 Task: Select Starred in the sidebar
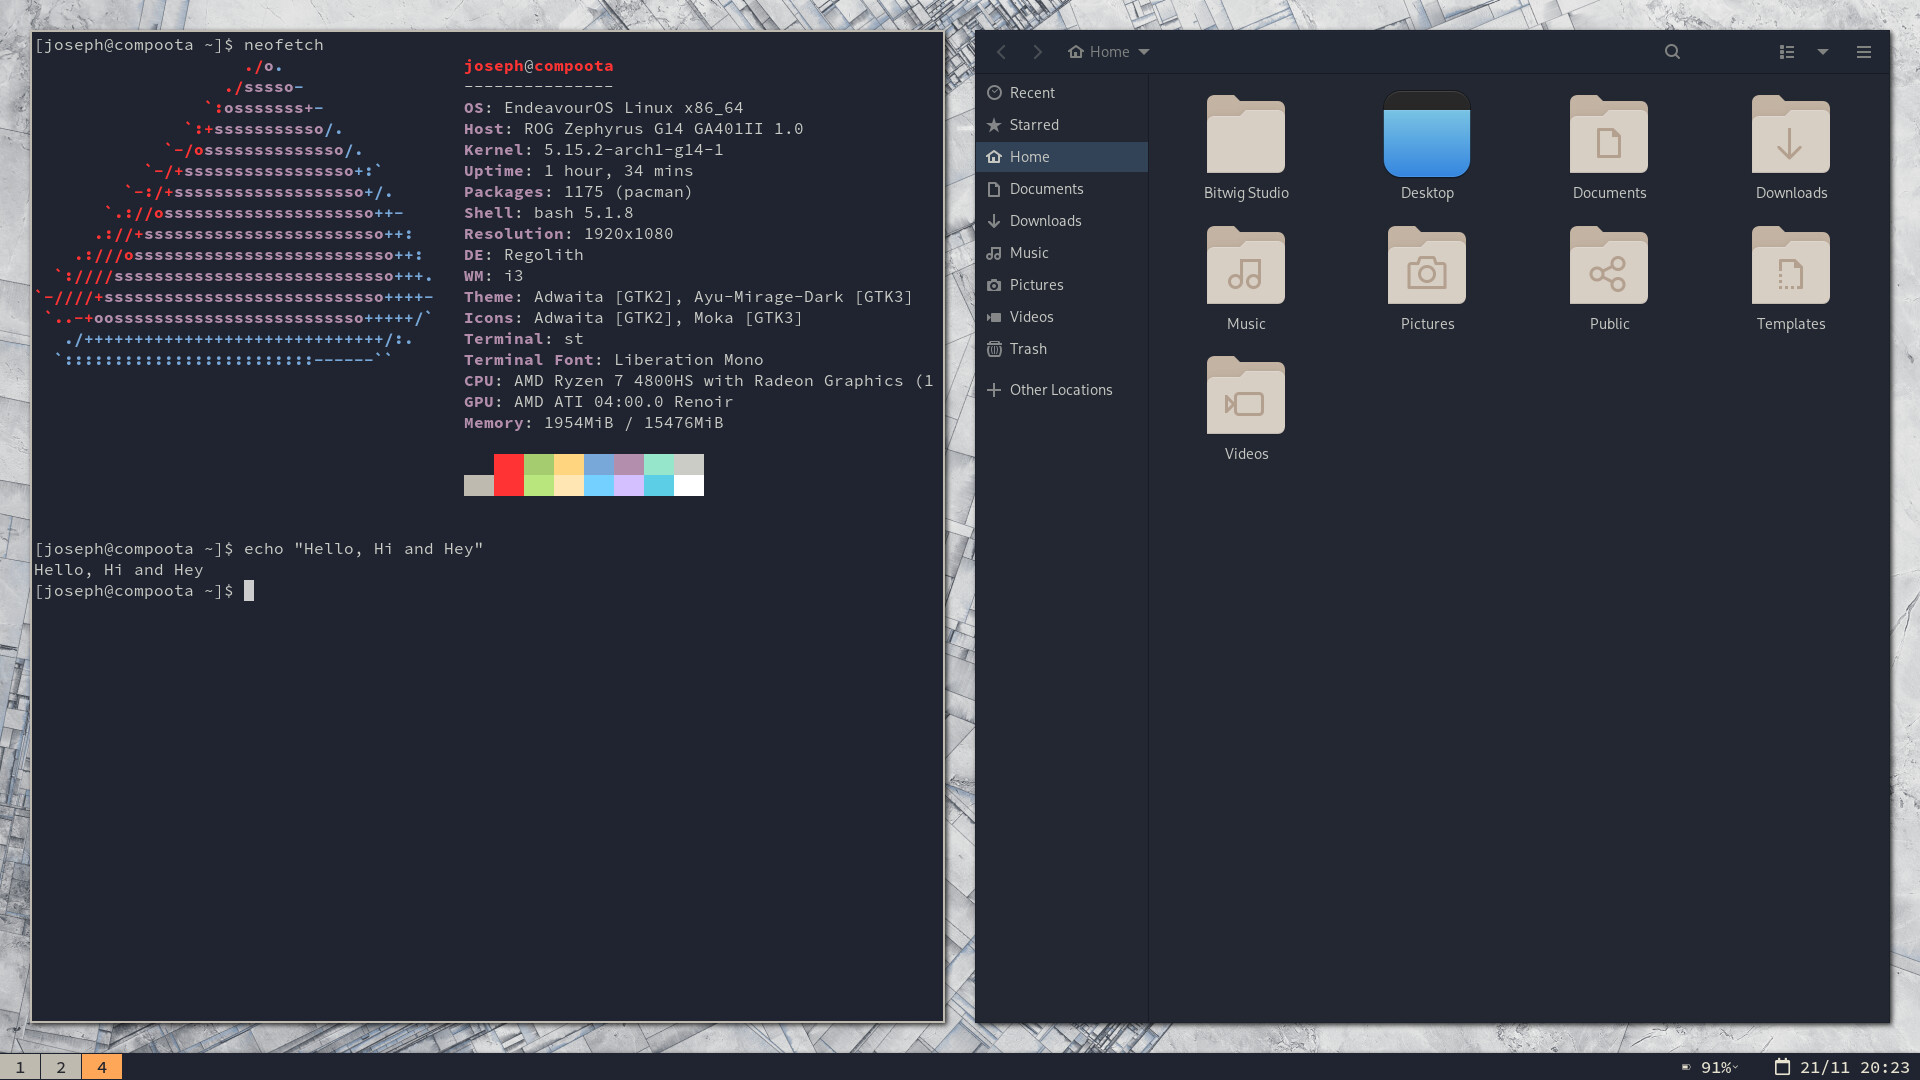1062,125
